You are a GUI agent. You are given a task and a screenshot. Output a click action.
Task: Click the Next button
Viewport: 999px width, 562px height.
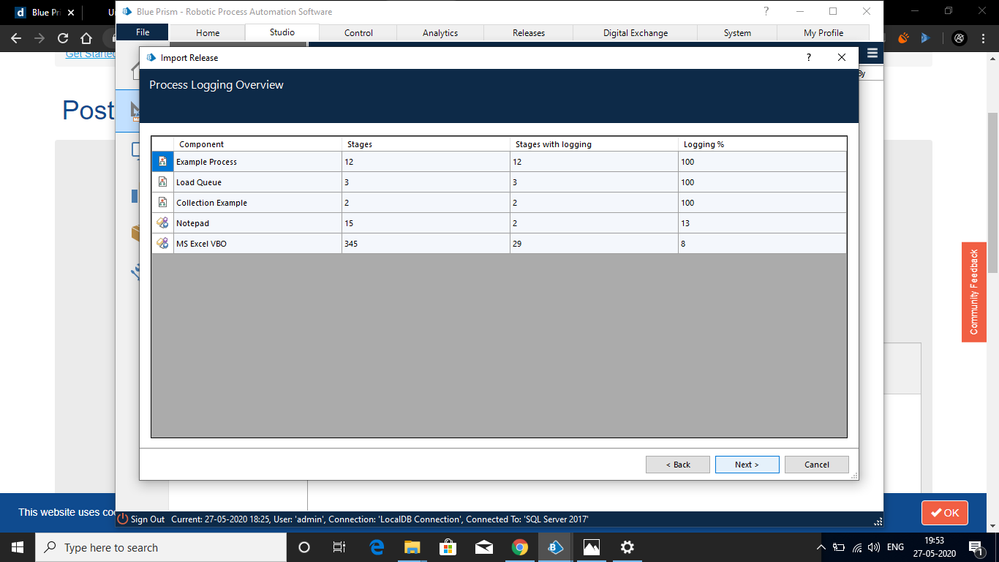[x=747, y=465]
